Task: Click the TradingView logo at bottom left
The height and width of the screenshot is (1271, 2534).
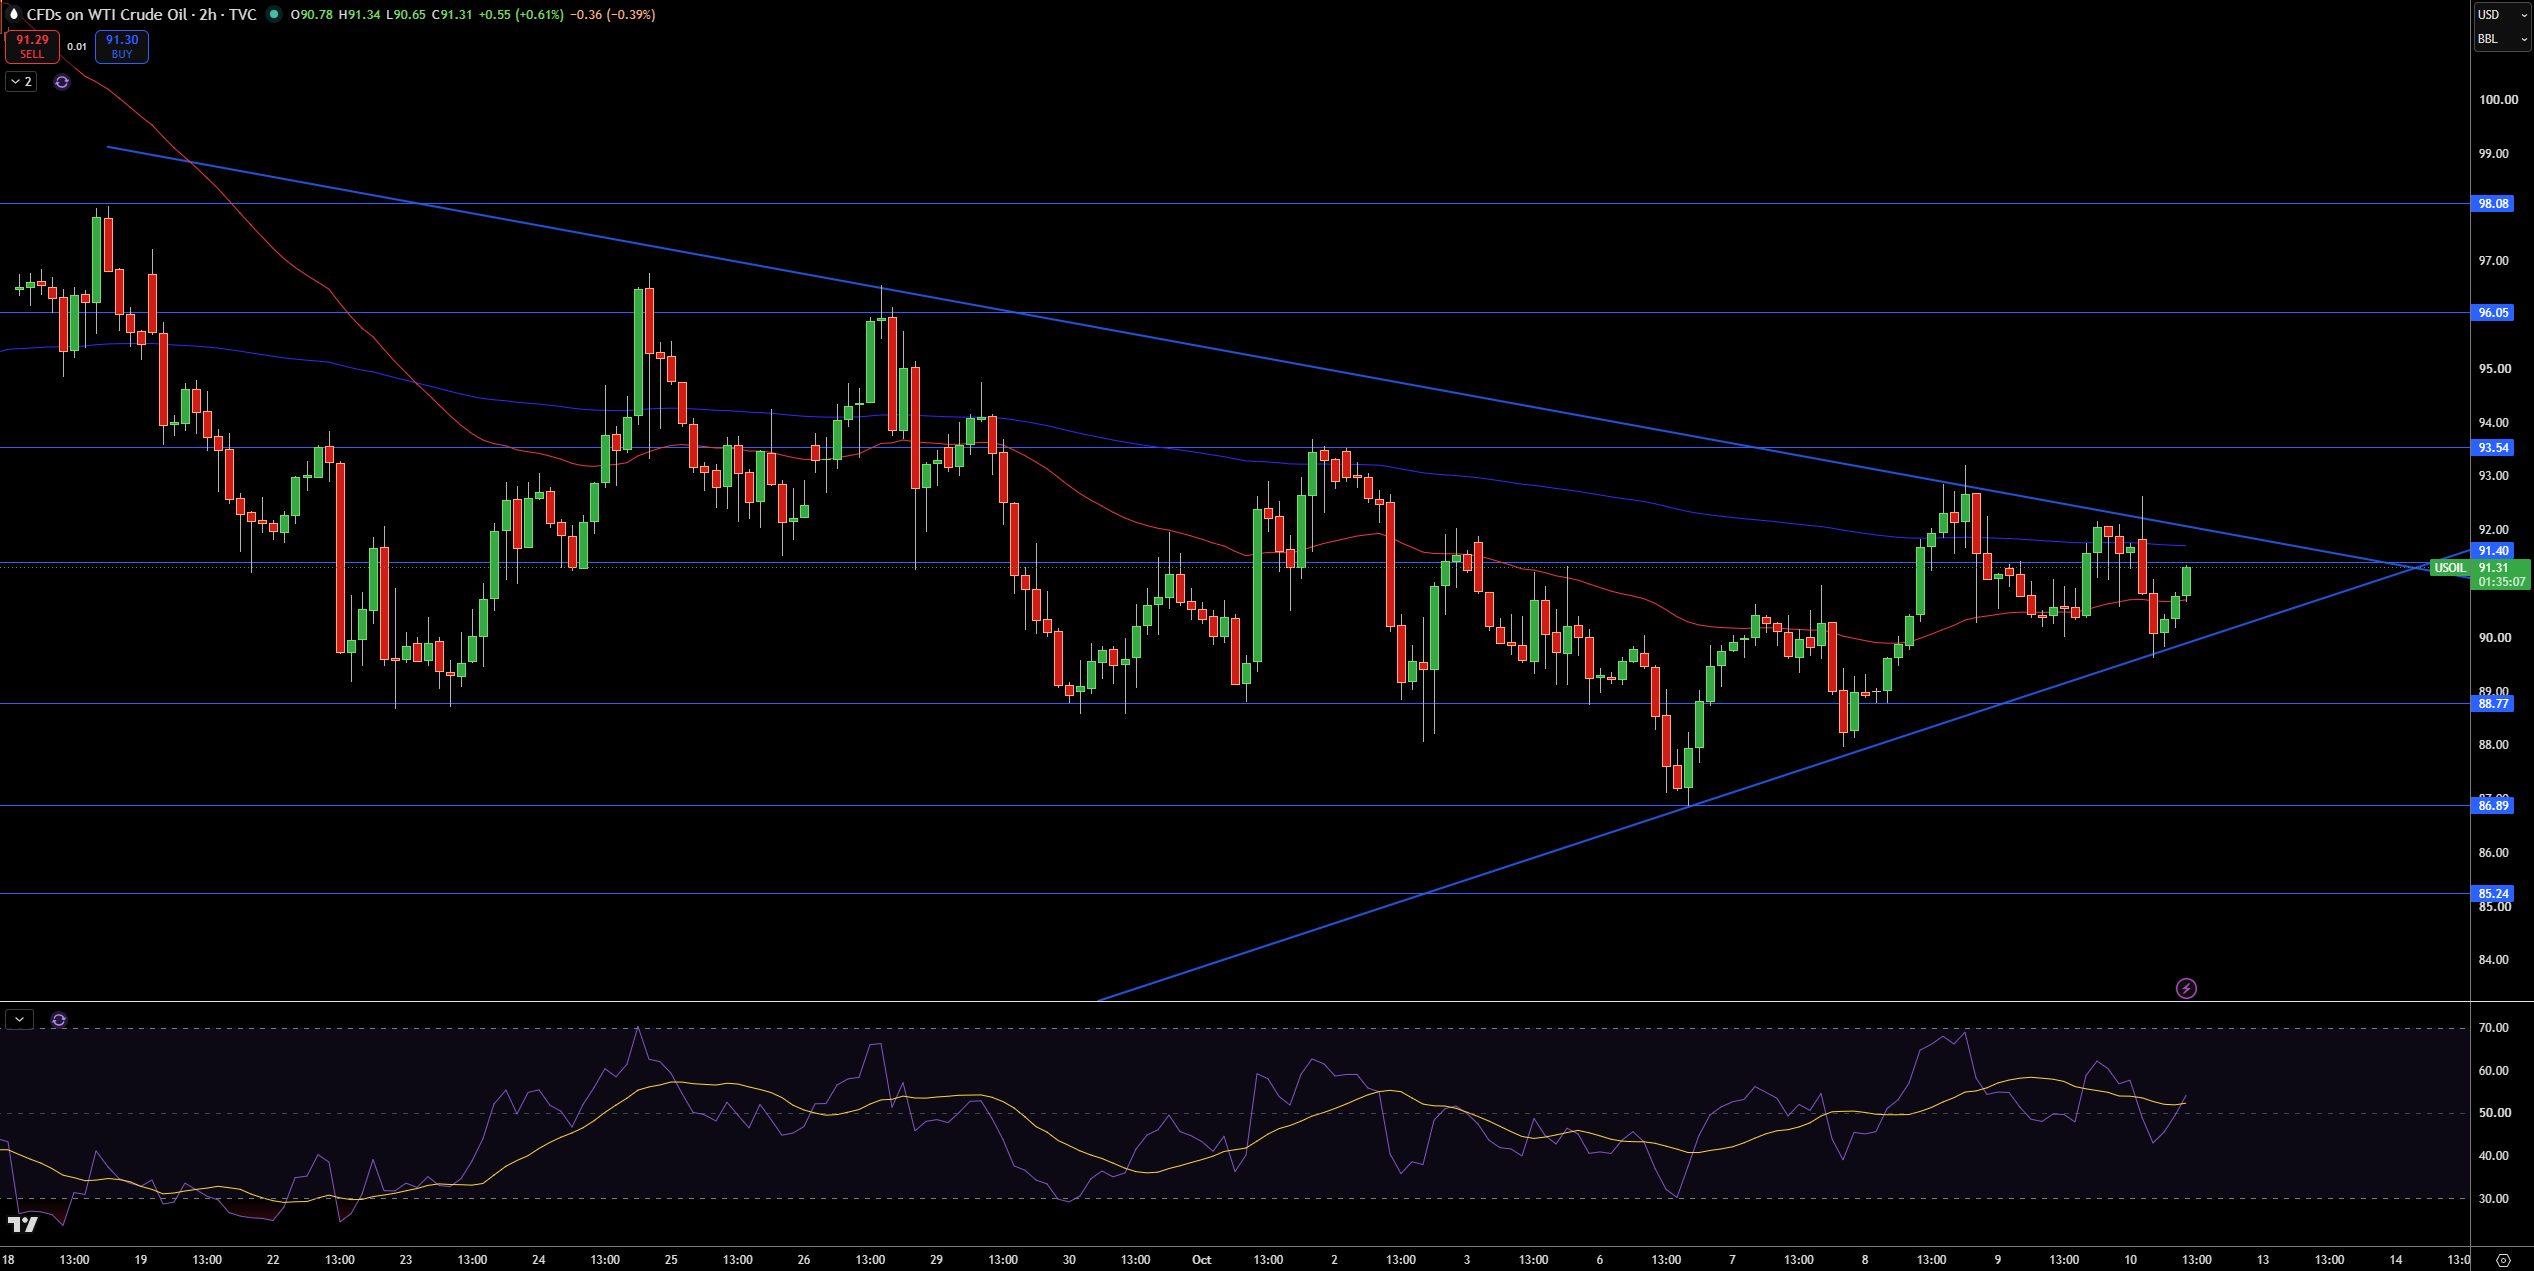Action: 22,1224
